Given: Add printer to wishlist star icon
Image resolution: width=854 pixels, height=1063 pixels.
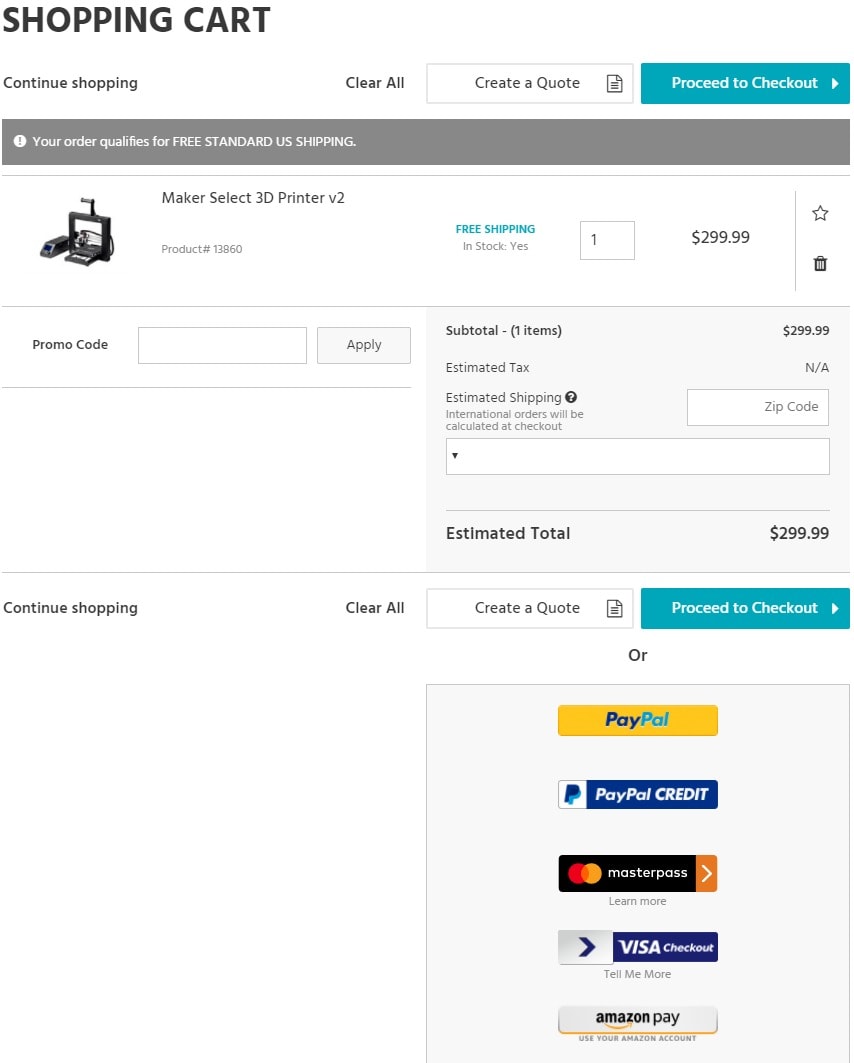Looking at the screenshot, I should 820,214.
